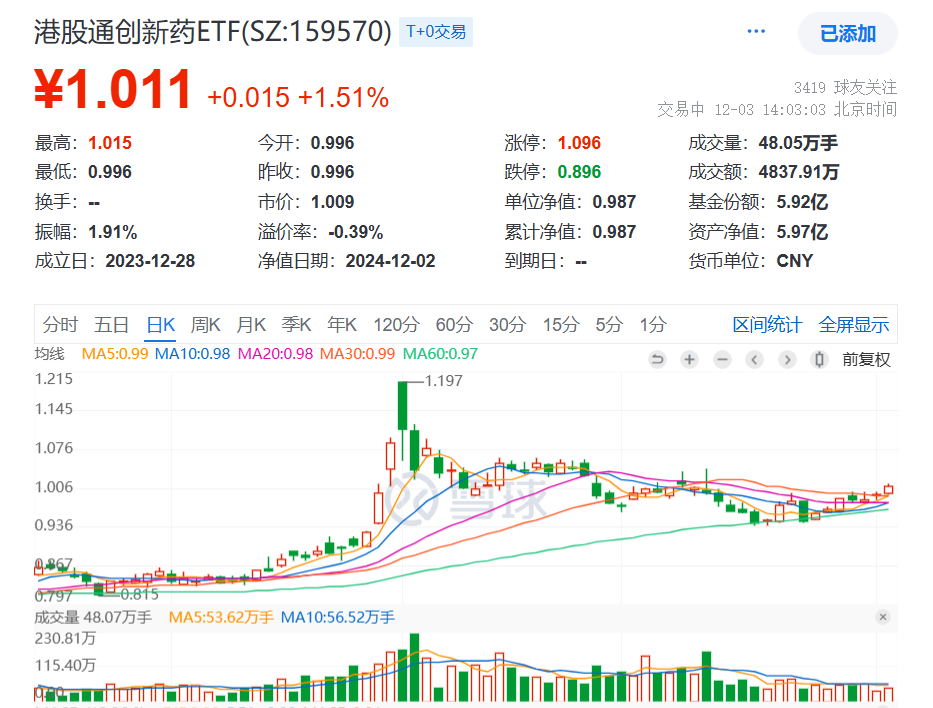Click the 1.197 peak candlestick
Screen dimensions: 933x708
(402, 405)
